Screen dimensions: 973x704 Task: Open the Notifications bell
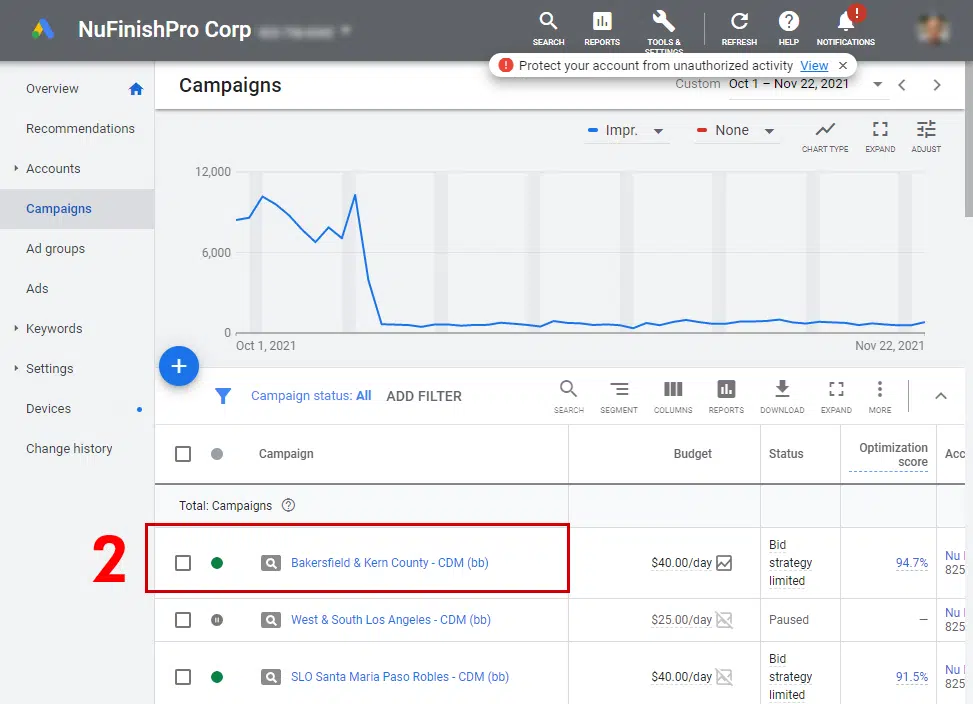[846, 27]
